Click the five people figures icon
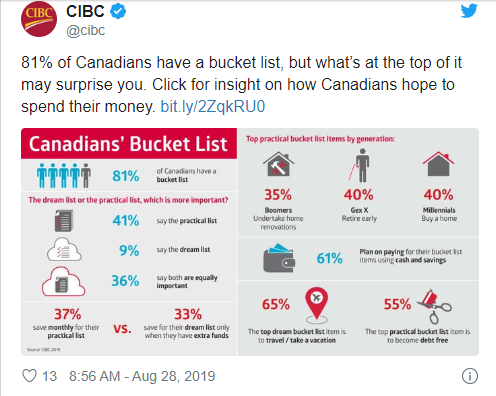The image size is (496, 396). pyautogui.click(x=64, y=175)
